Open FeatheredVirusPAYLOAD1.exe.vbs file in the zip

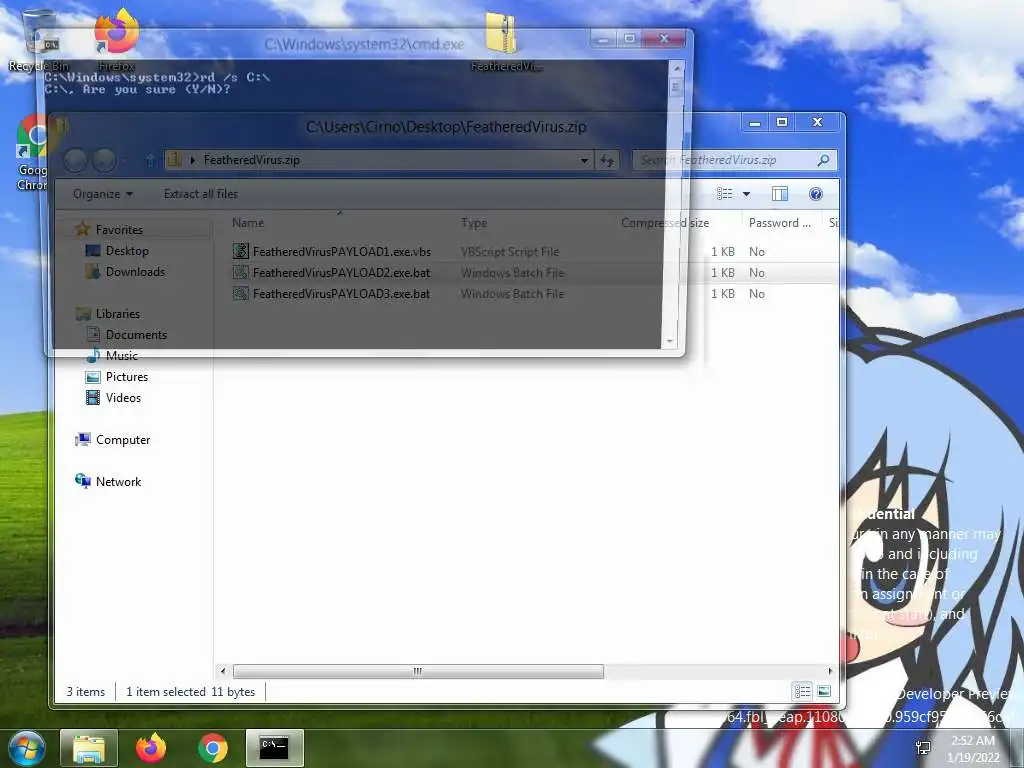tap(342, 251)
